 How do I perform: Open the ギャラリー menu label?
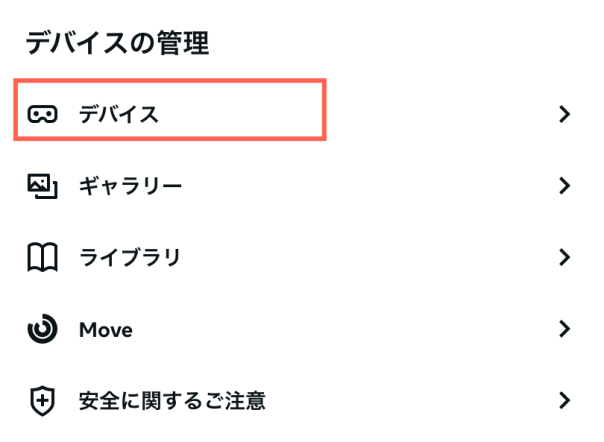pos(130,186)
